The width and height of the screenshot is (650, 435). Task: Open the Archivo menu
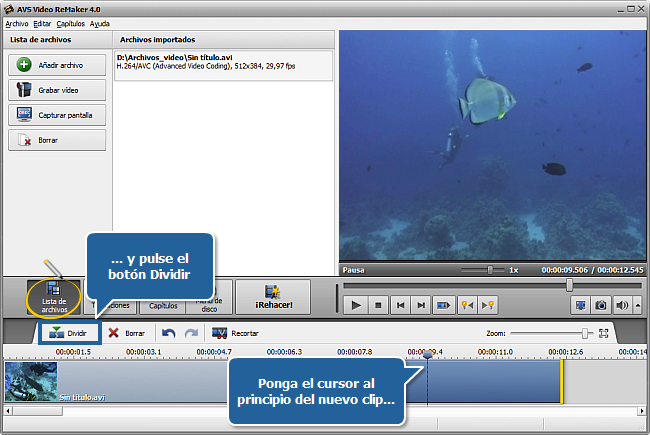(16, 22)
